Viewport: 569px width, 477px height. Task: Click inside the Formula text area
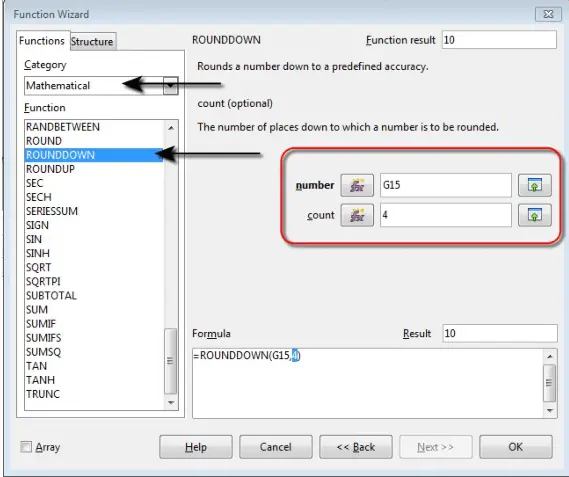[x=368, y=383]
